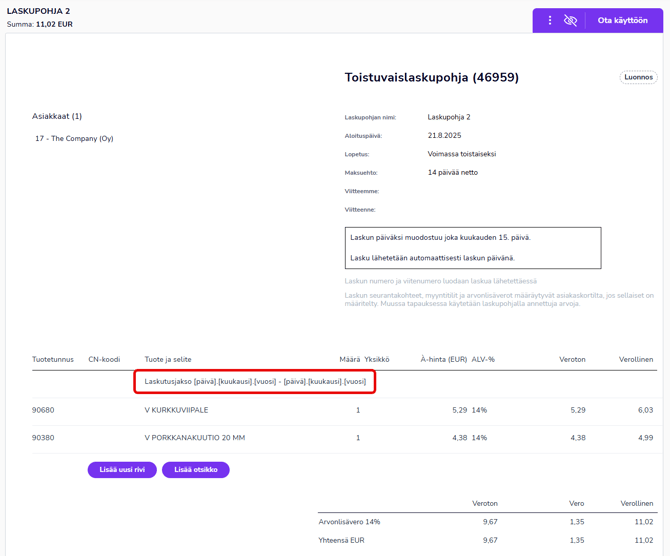Viewport: 670px width, 556px height.
Task: Click the À-hinta (EUR) column header
Action: (444, 359)
